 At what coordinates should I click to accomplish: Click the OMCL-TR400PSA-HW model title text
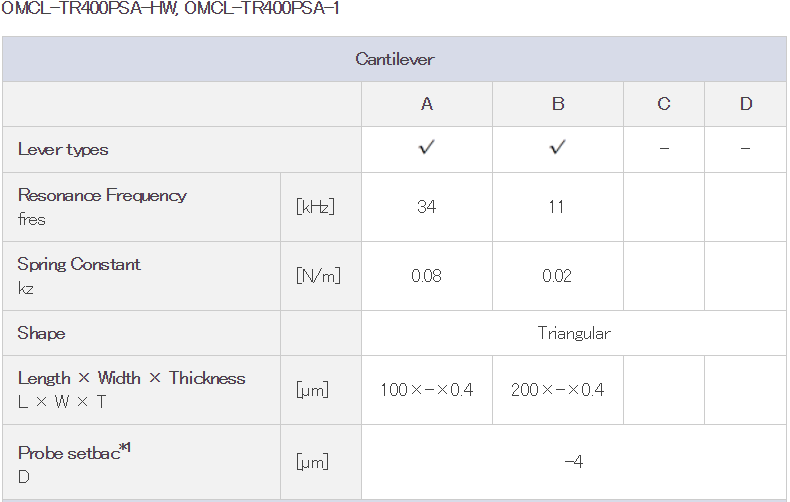click(89, 8)
